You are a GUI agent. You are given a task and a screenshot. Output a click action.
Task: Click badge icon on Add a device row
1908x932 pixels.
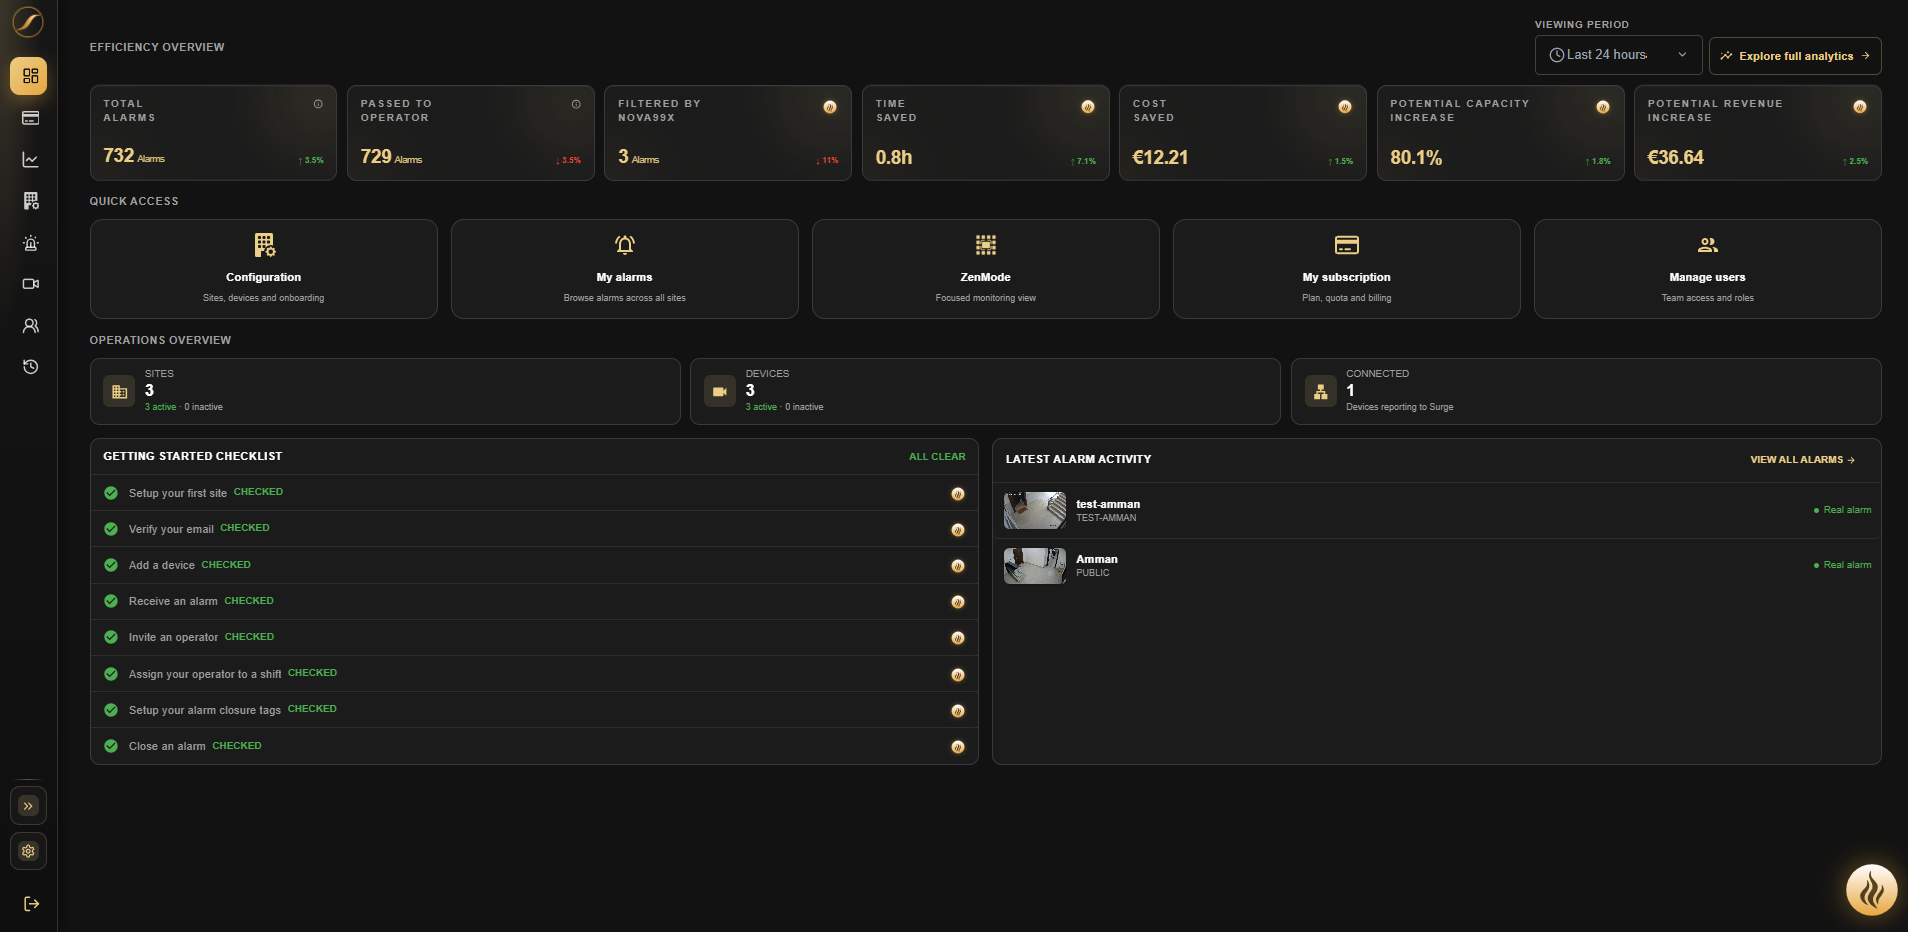[x=958, y=566]
